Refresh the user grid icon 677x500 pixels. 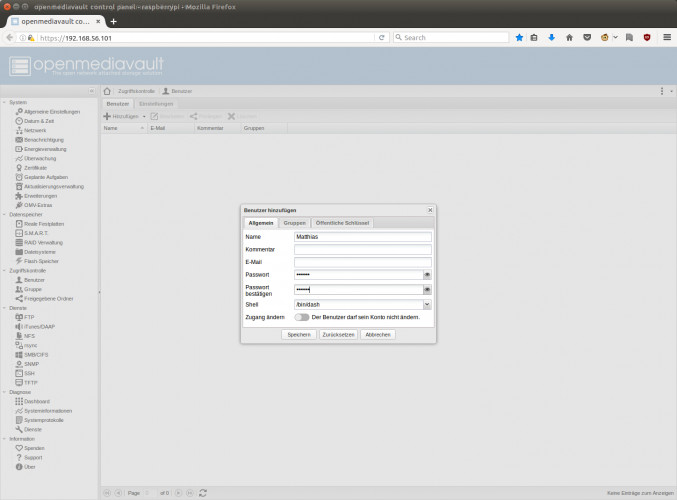tap(203, 493)
